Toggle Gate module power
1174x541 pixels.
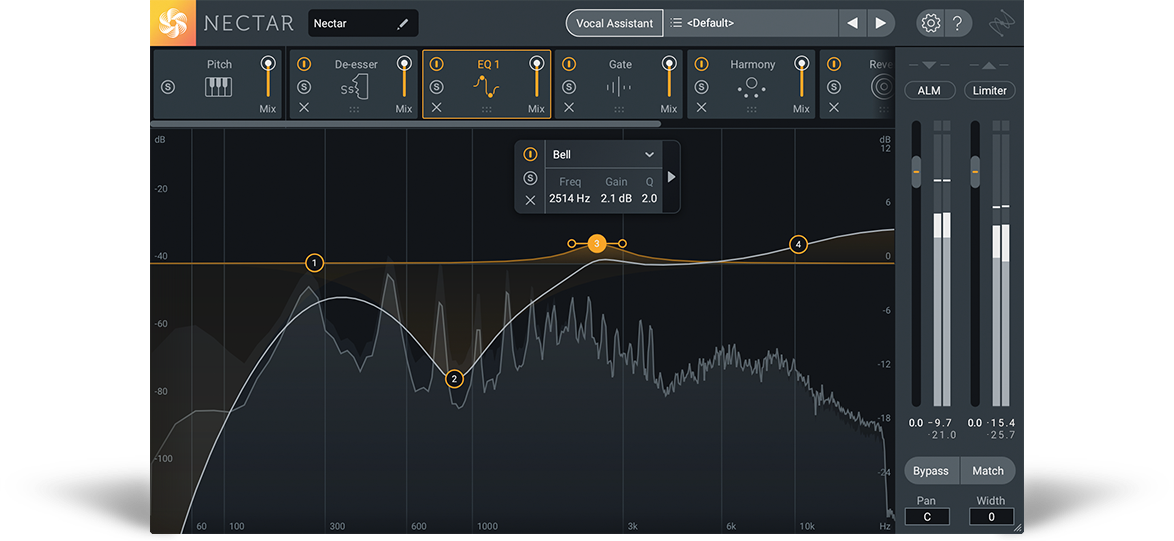[569, 65]
